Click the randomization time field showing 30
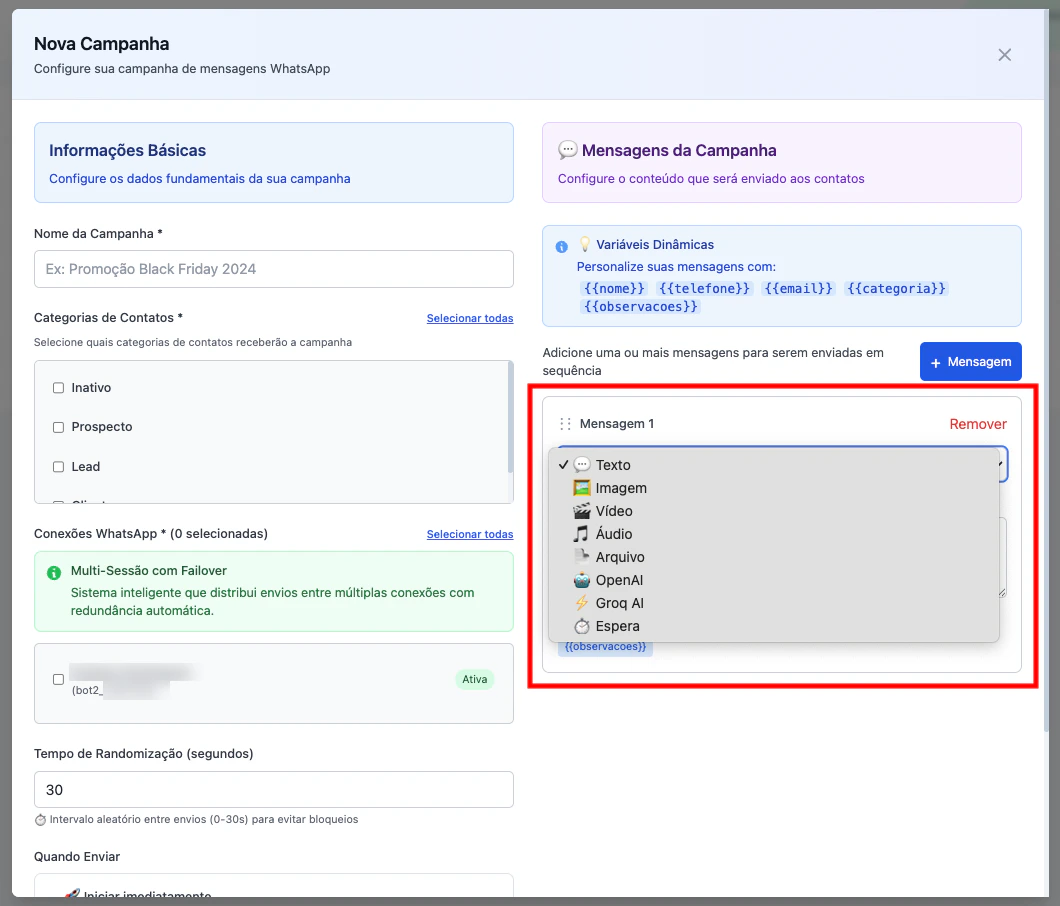1060x906 pixels. [274, 790]
